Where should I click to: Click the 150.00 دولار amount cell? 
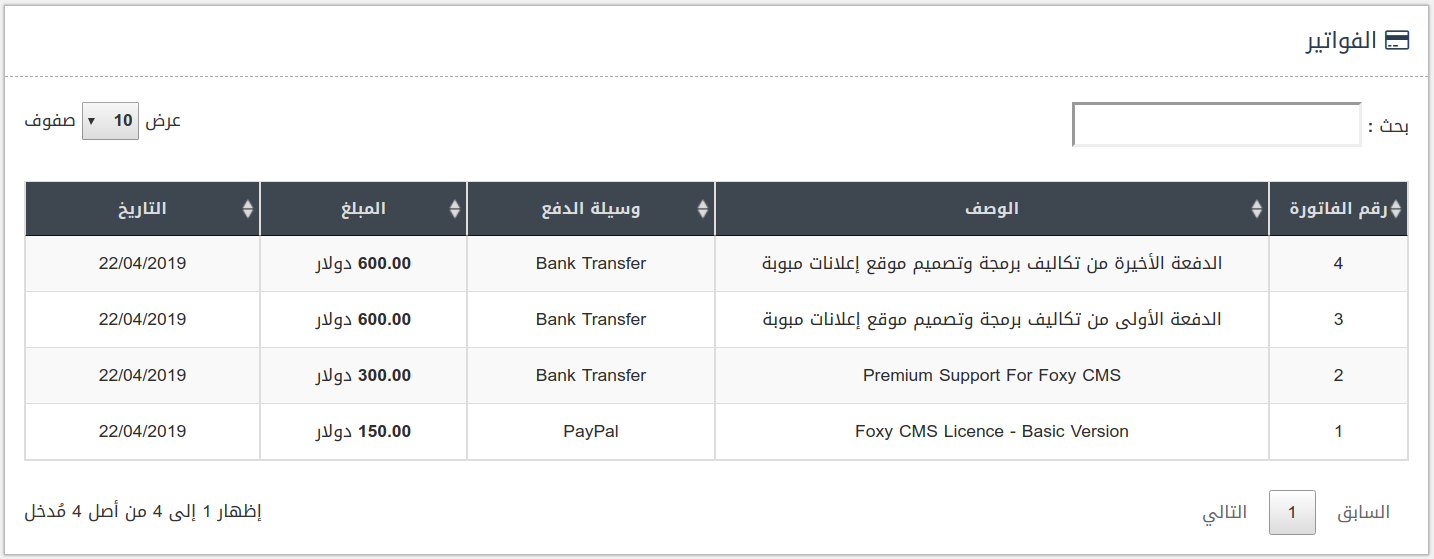(363, 432)
